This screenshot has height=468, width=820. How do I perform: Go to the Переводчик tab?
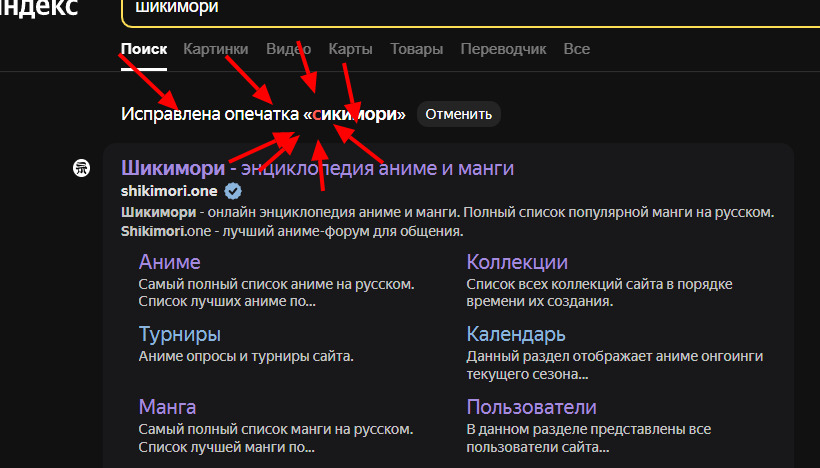pyautogui.click(x=503, y=49)
